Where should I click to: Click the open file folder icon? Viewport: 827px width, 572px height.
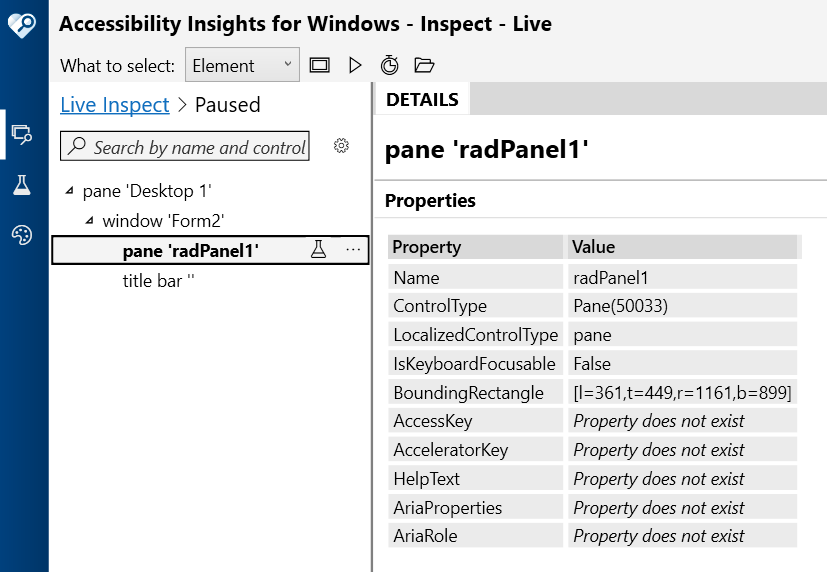(x=424, y=66)
